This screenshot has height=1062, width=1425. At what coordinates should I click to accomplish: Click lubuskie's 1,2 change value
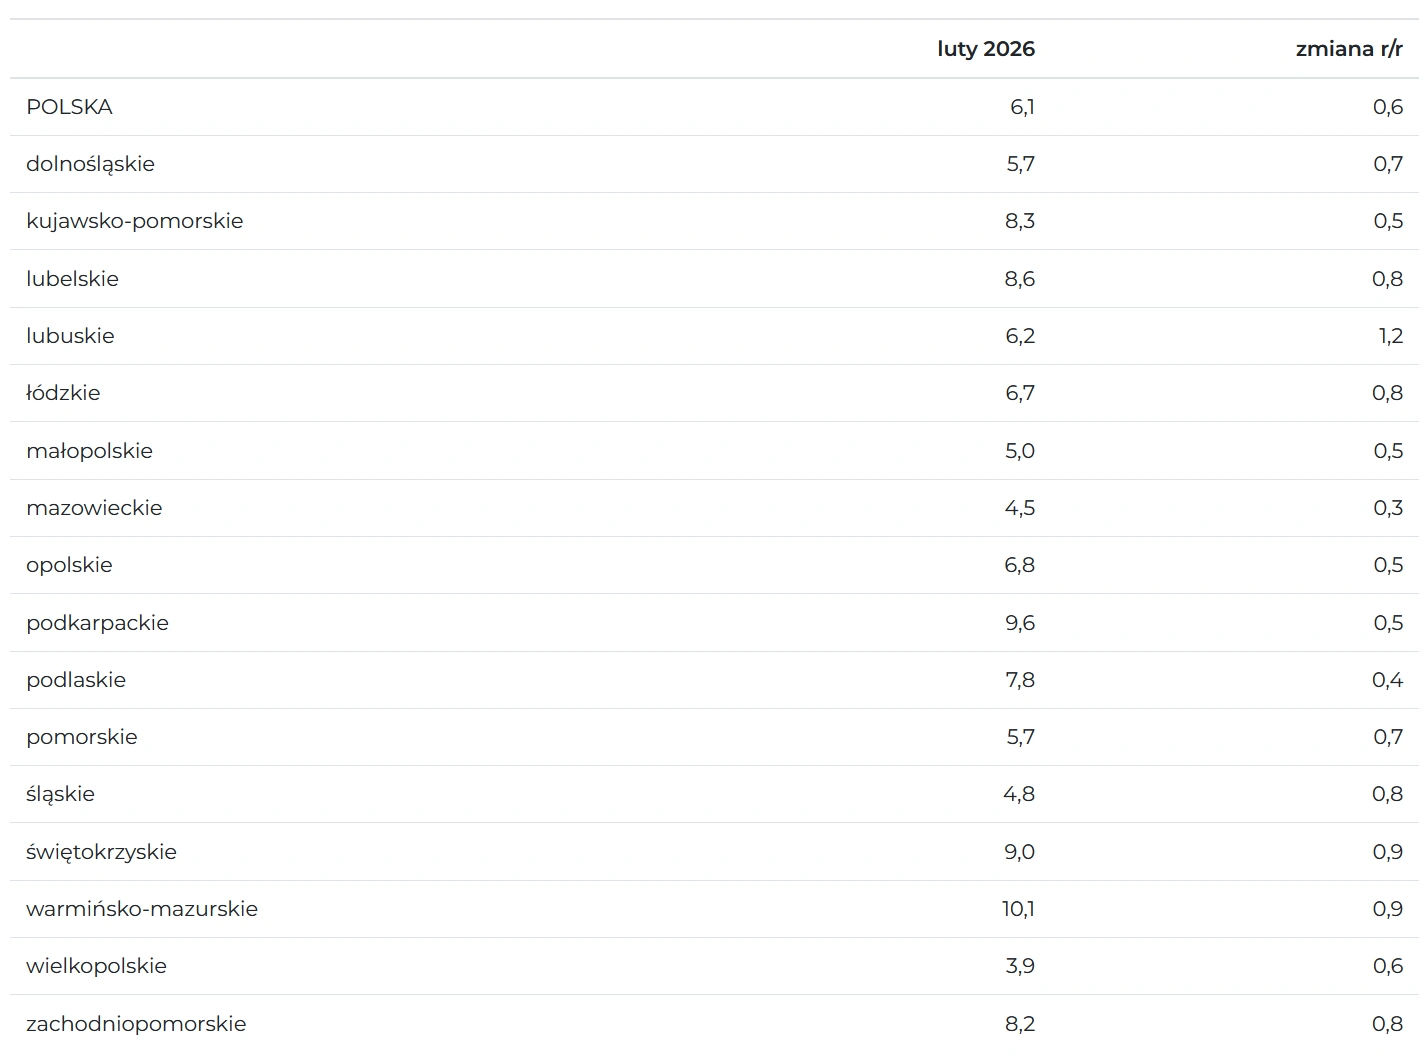1390,336
